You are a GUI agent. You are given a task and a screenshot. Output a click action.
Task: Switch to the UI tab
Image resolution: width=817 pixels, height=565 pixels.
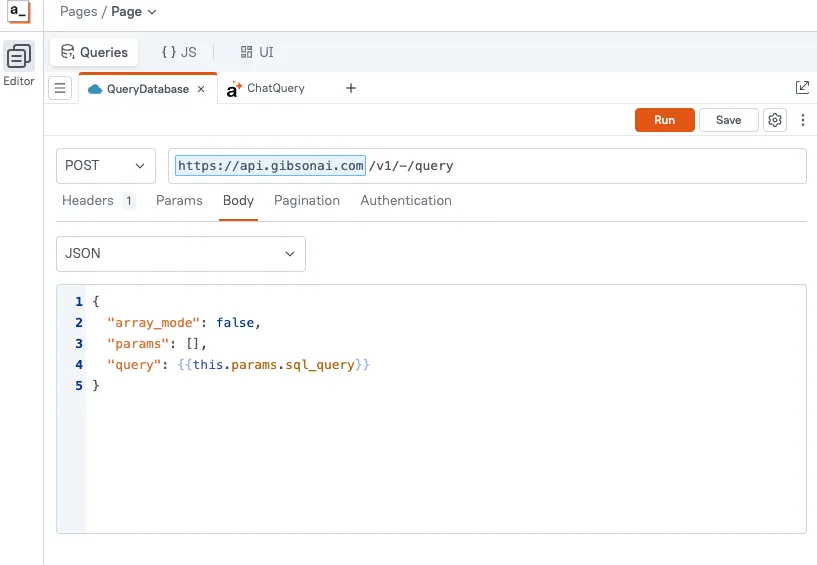pyautogui.click(x=257, y=52)
